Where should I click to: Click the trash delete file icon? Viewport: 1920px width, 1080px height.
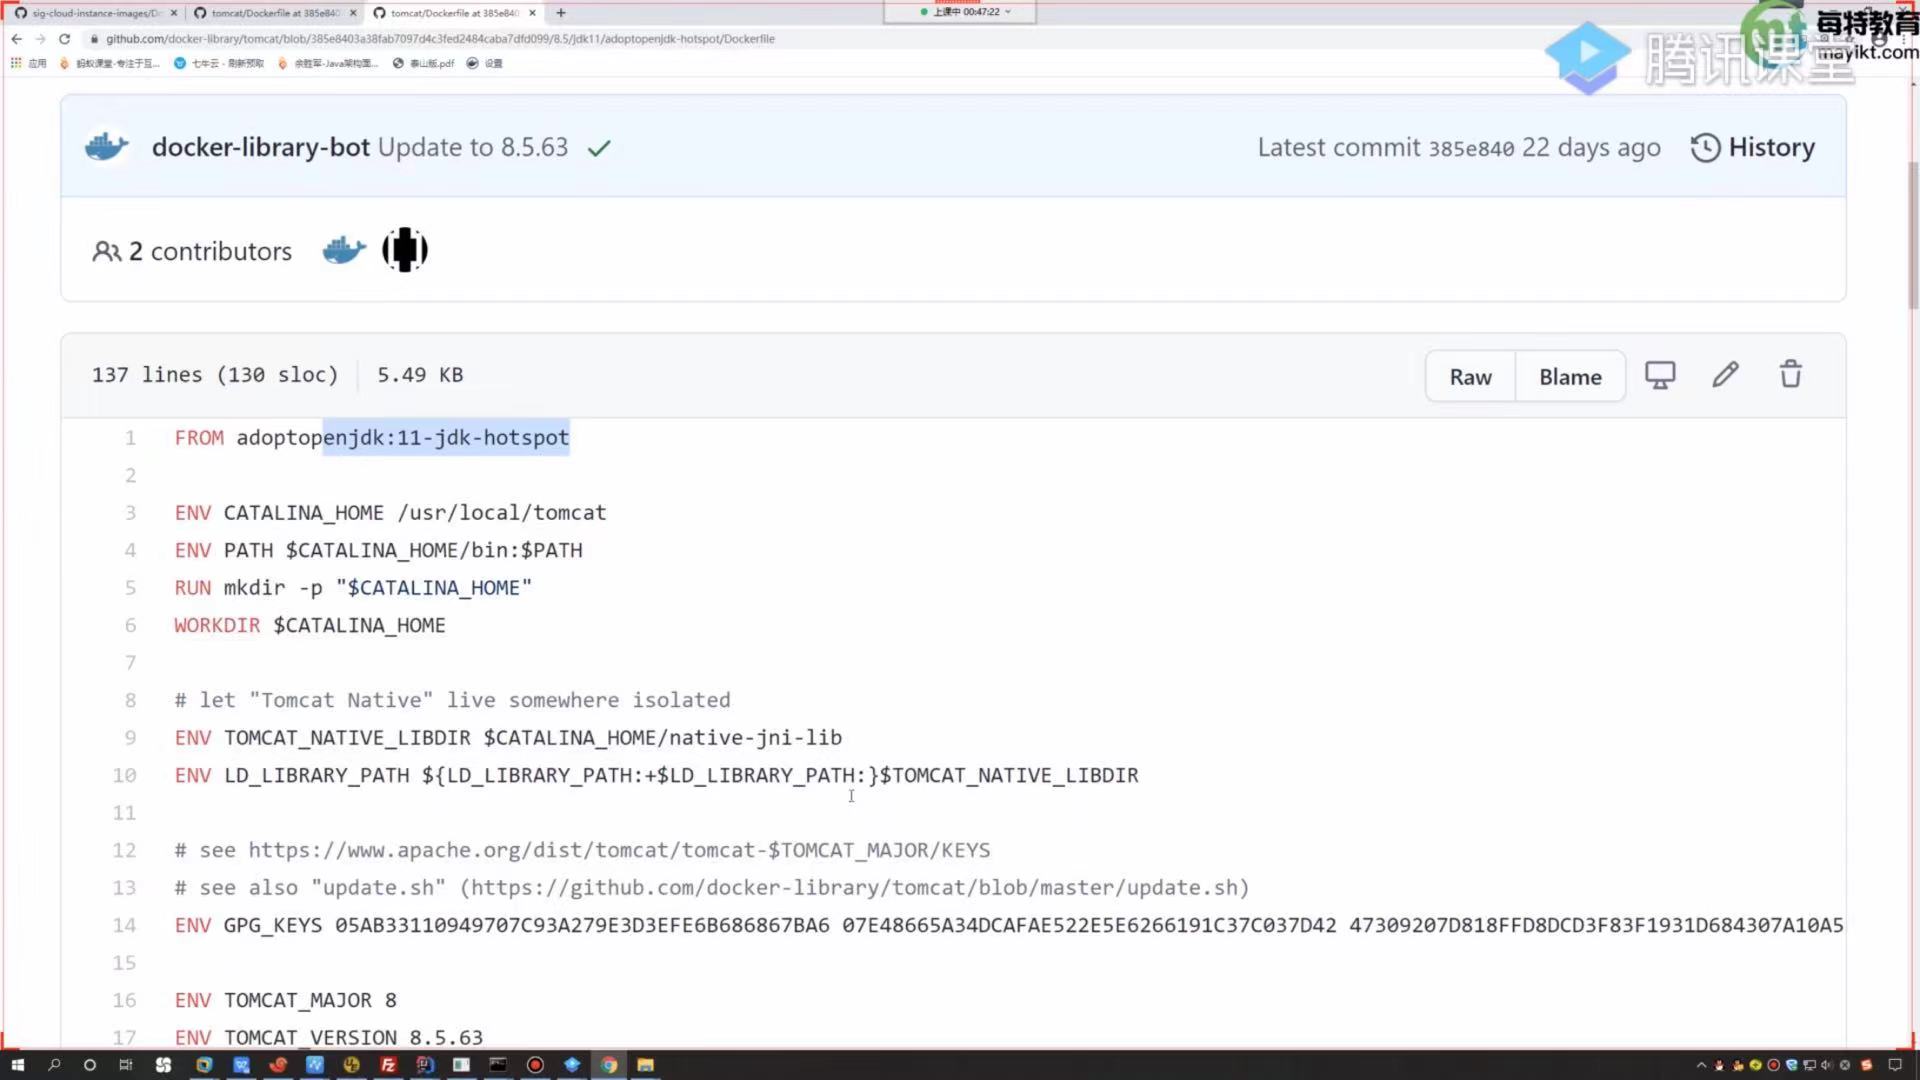pos(1790,375)
